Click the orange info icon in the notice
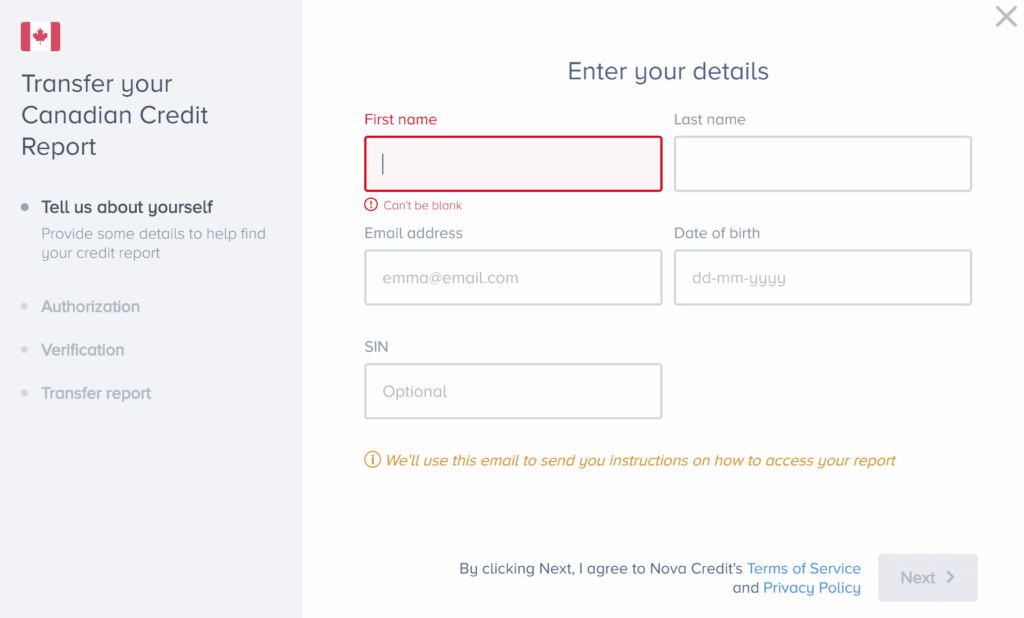The width and height of the screenshot is (1024, 618). tap(372, 460)
